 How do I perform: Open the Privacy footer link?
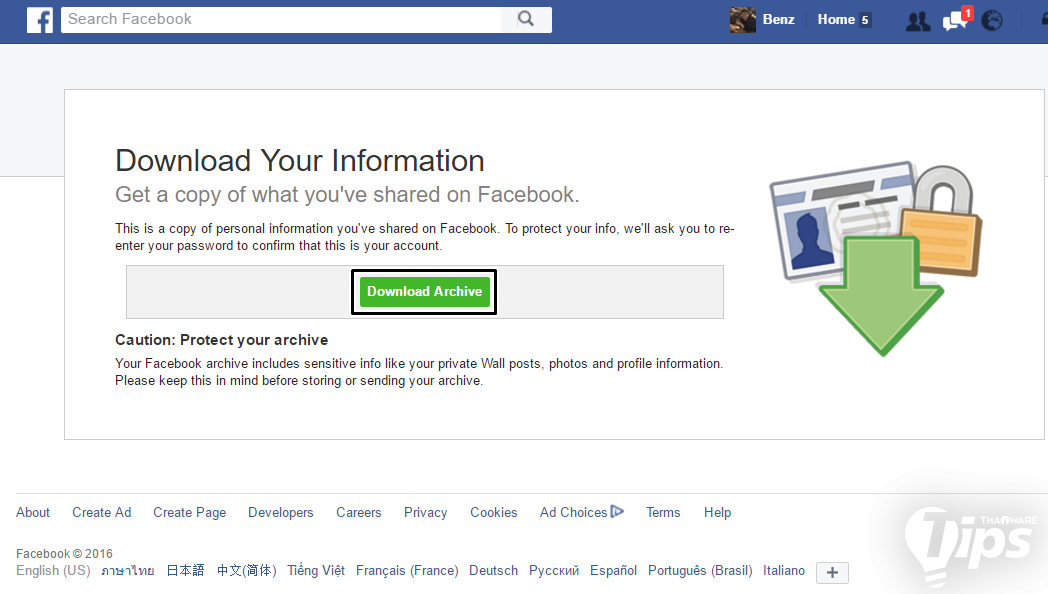[x=426, y=512]
